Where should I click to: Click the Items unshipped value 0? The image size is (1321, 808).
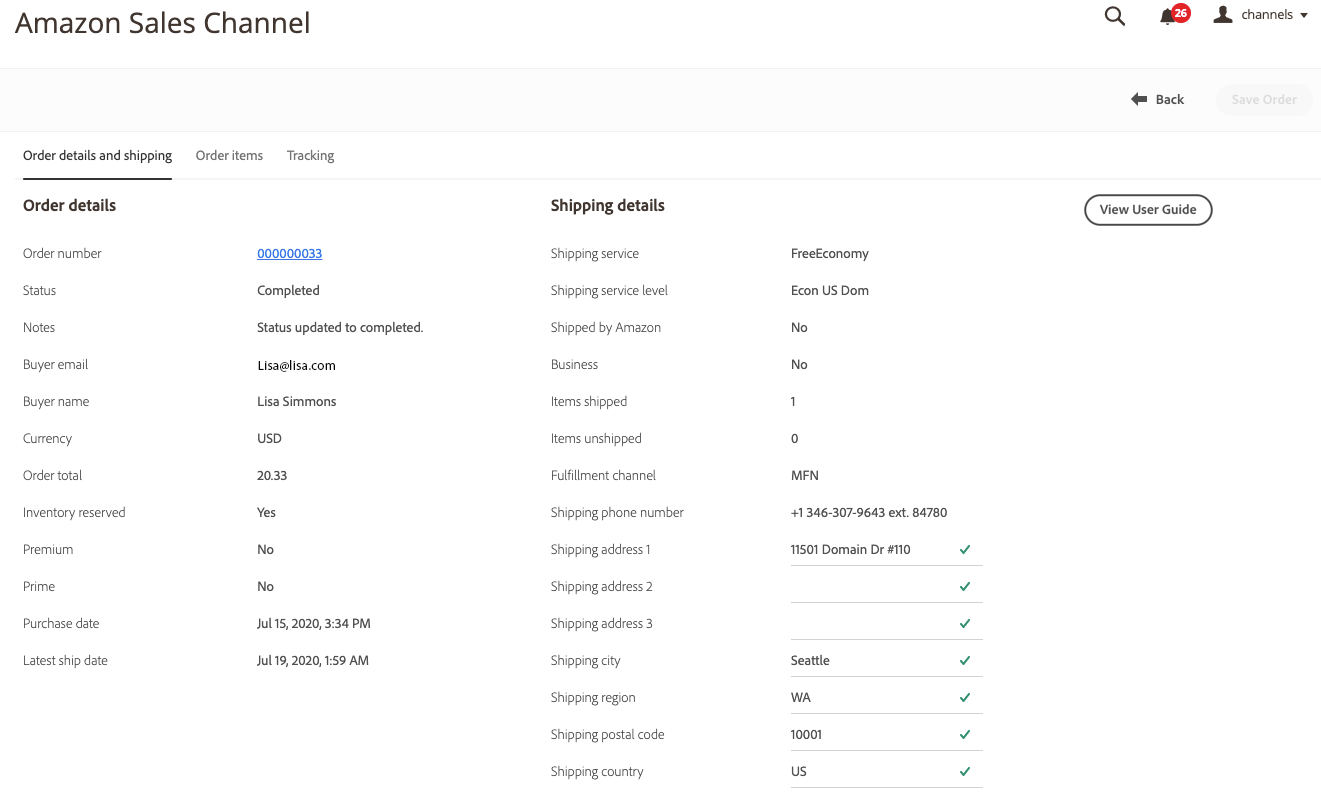pyautogui.click(x=795, y=438)
